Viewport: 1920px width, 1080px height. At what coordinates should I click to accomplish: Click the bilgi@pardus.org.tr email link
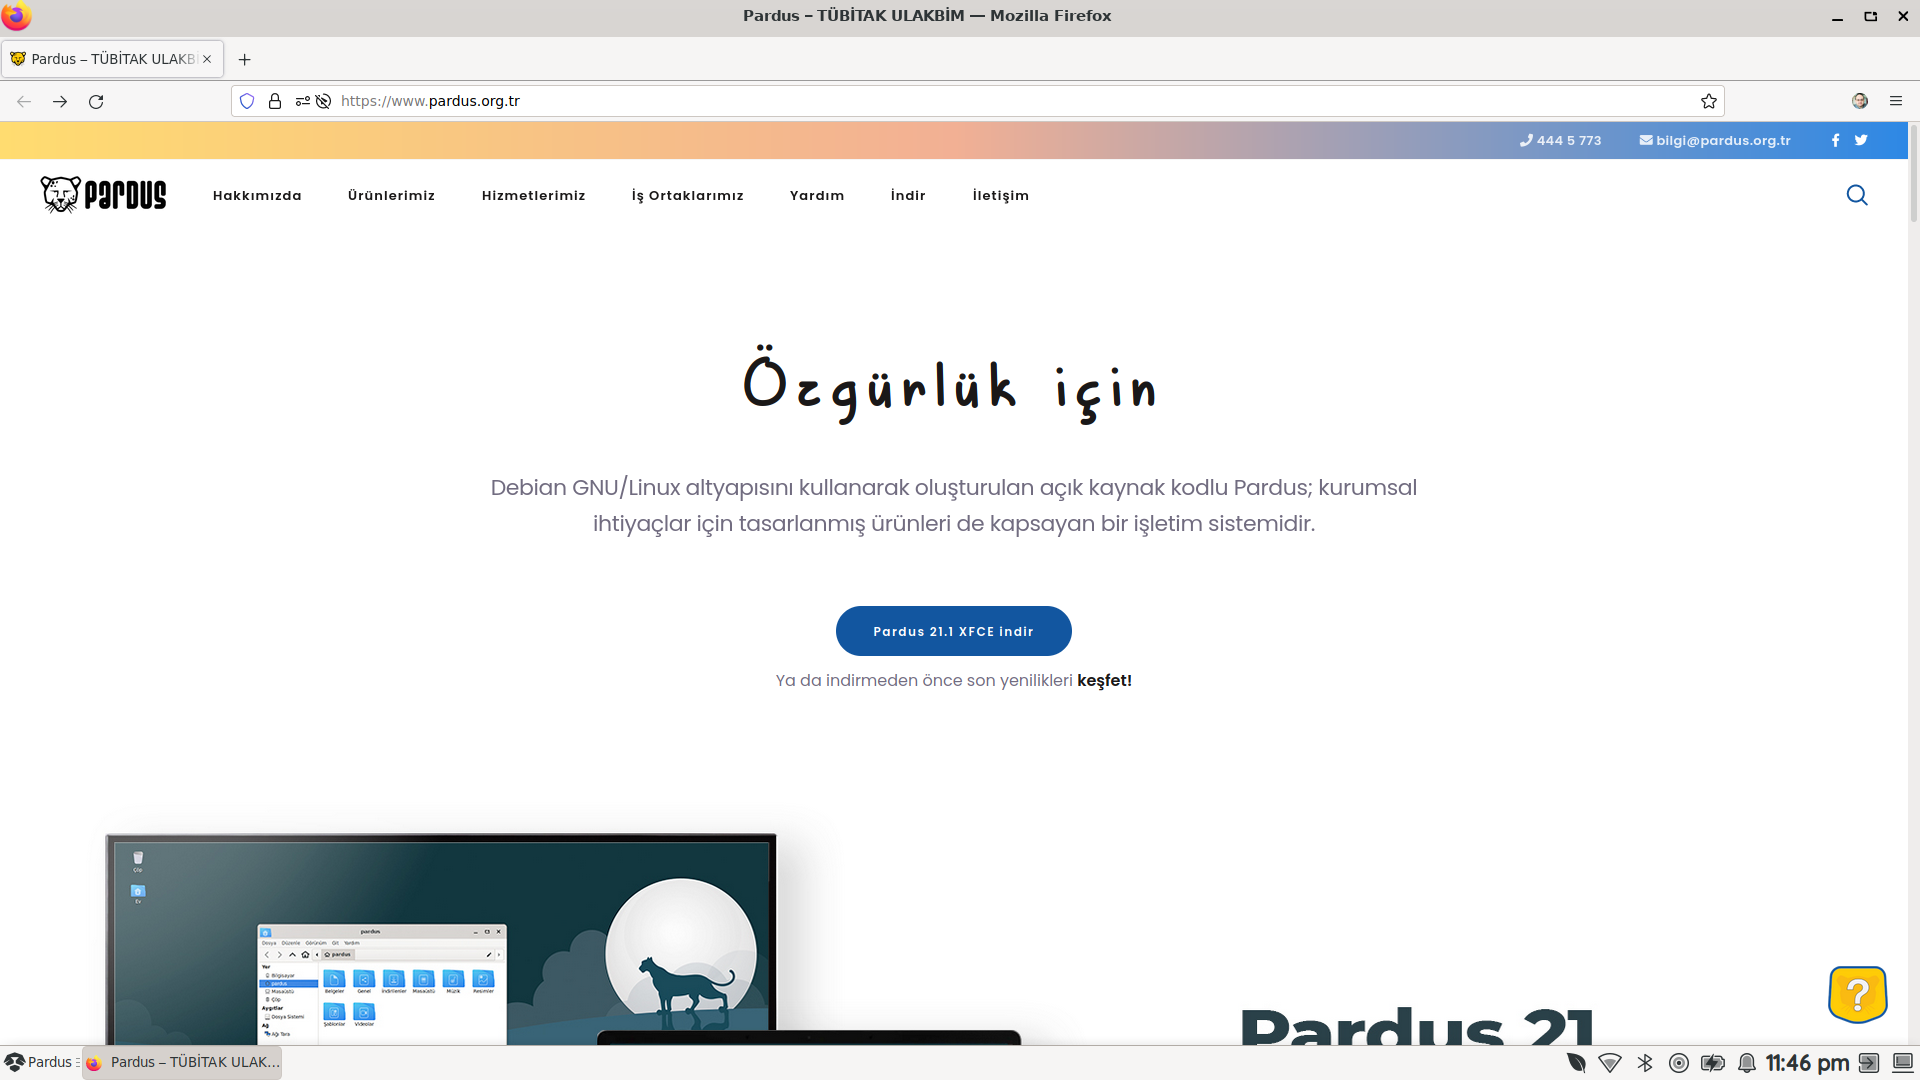[1714, 140]
